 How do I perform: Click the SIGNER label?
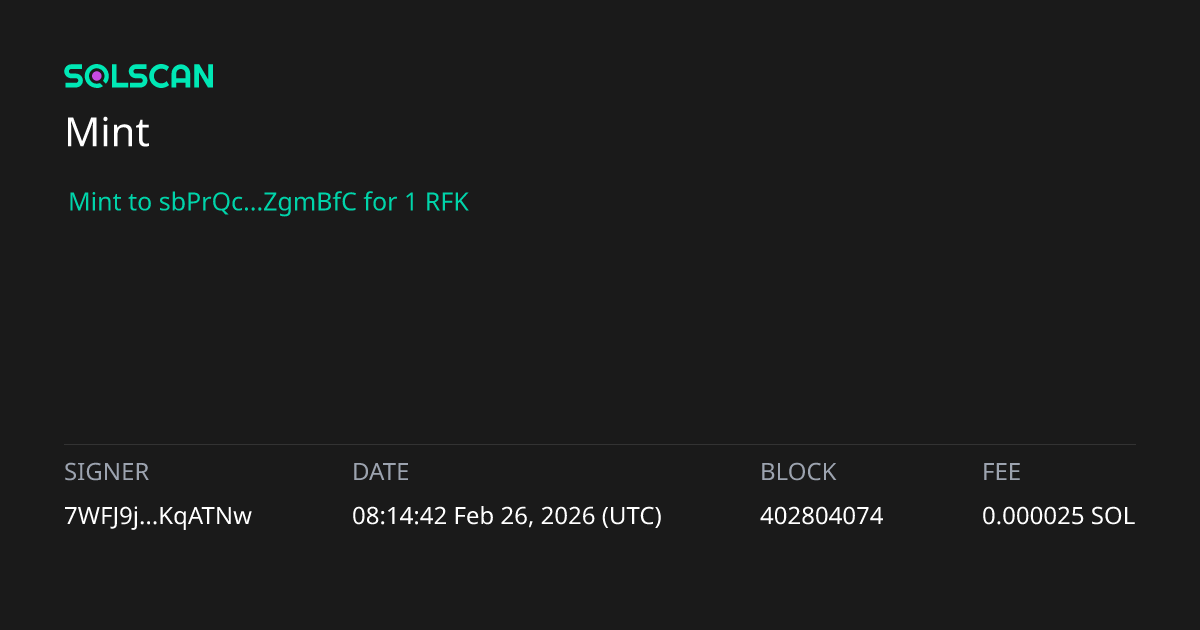tap(106, 472)
